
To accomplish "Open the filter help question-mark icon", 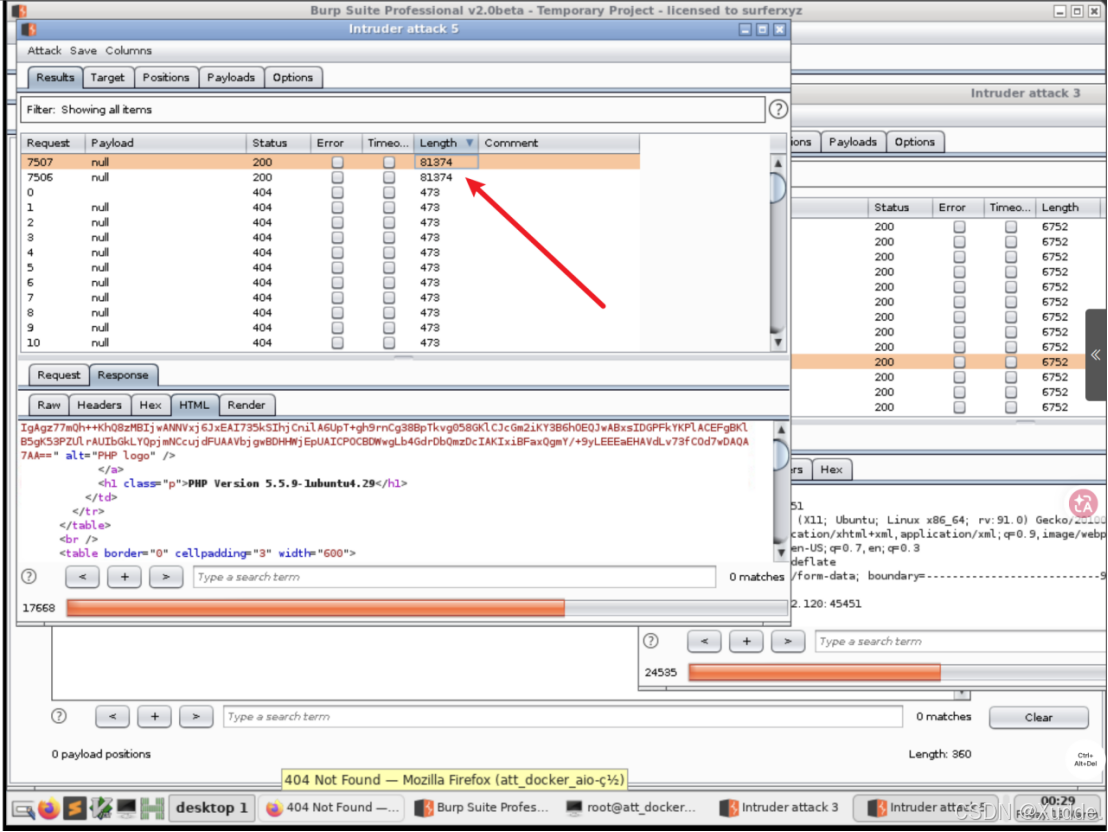I will (x=778, y=110).
